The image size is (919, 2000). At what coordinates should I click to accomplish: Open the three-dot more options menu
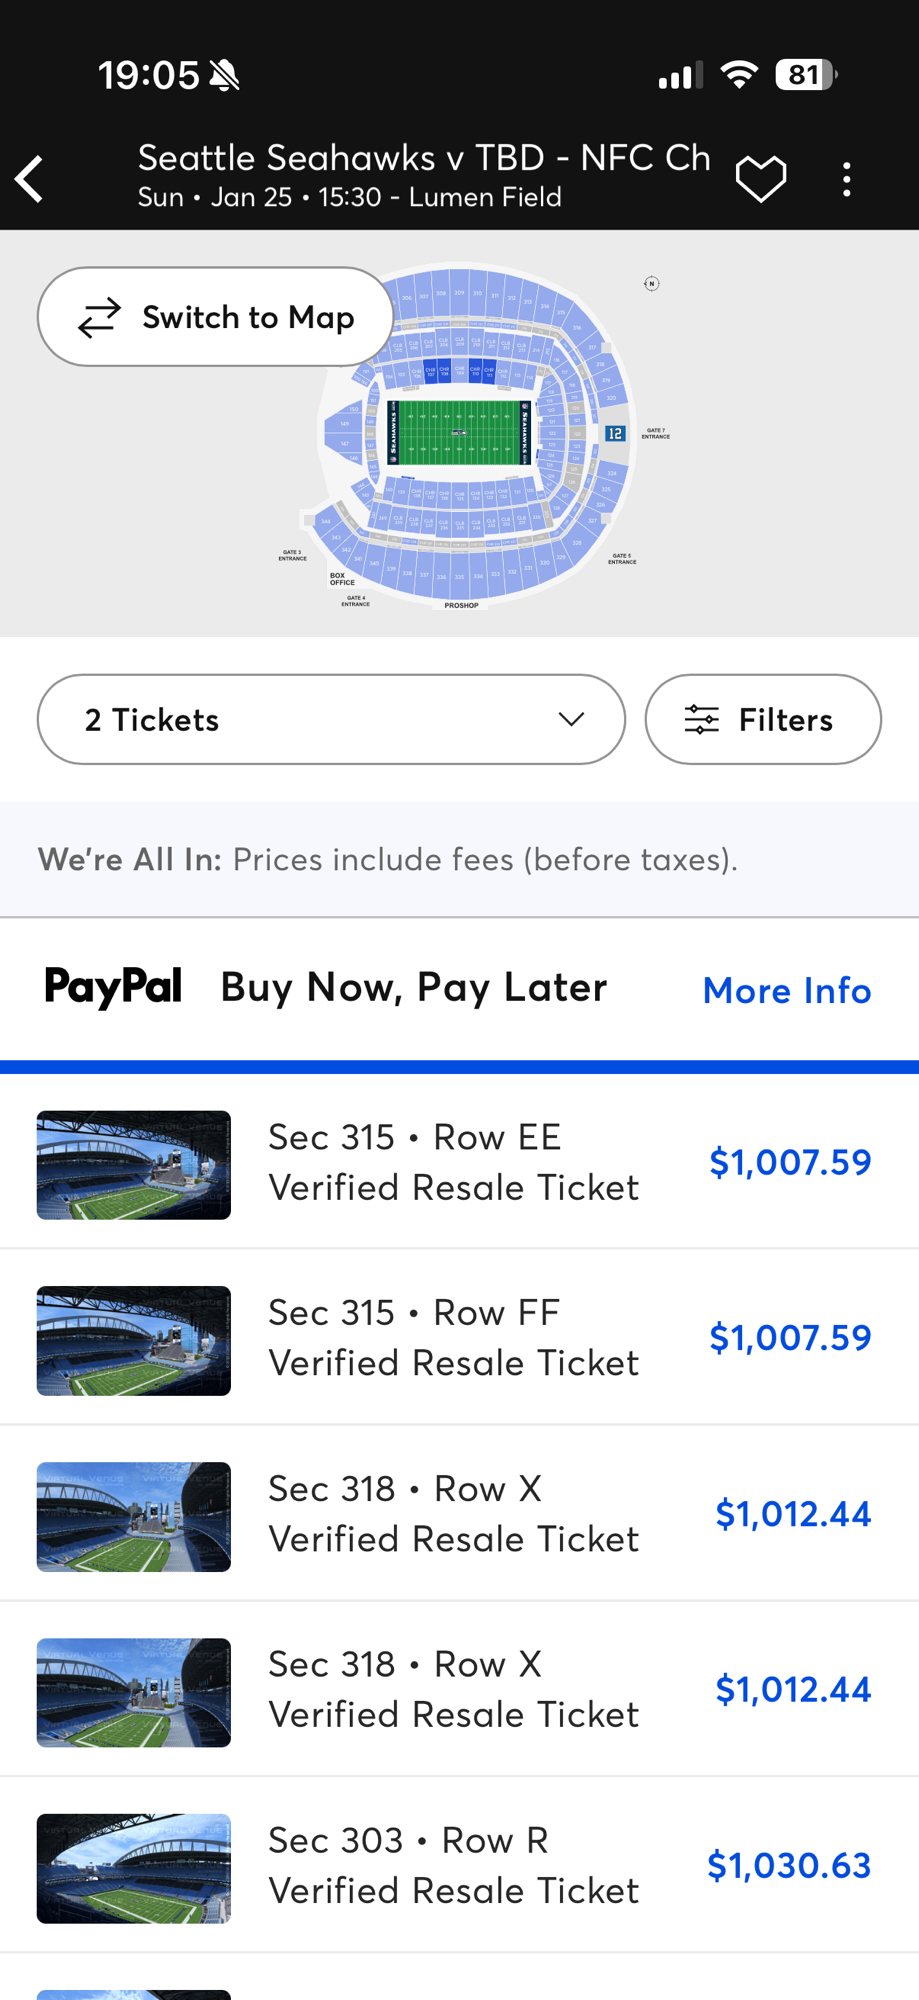pyautogui.click(x=847, y=180)
